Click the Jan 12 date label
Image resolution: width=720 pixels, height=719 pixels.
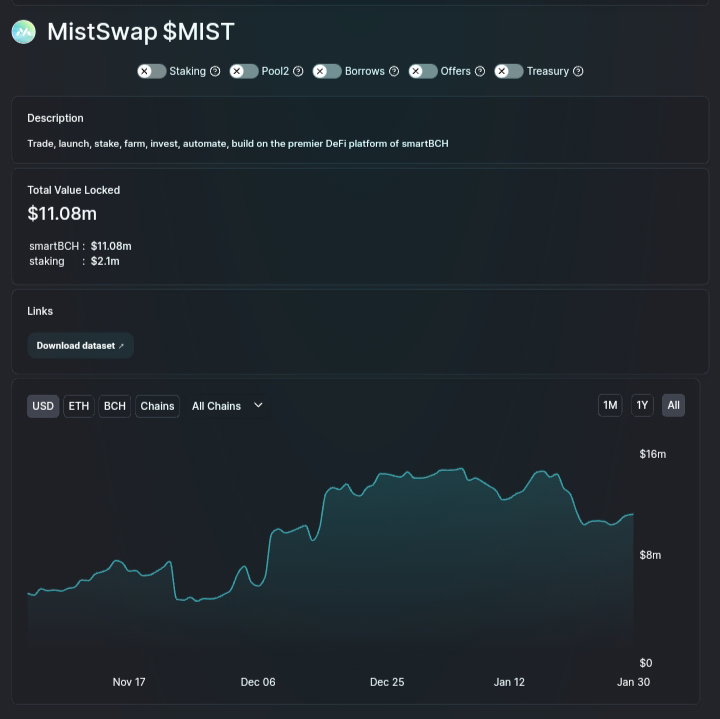click(509, 682)
